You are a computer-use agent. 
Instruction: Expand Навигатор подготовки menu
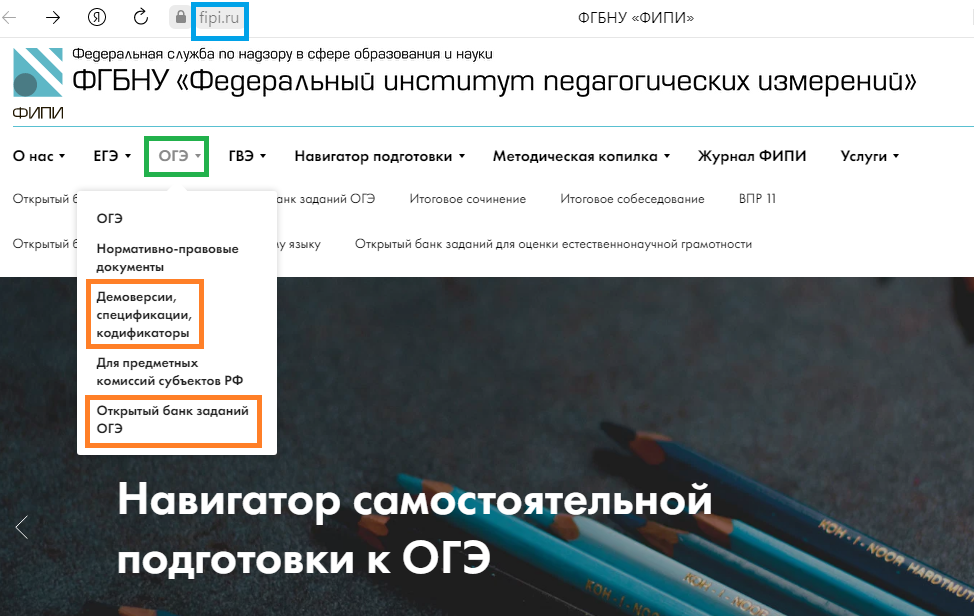coord(380,156)
